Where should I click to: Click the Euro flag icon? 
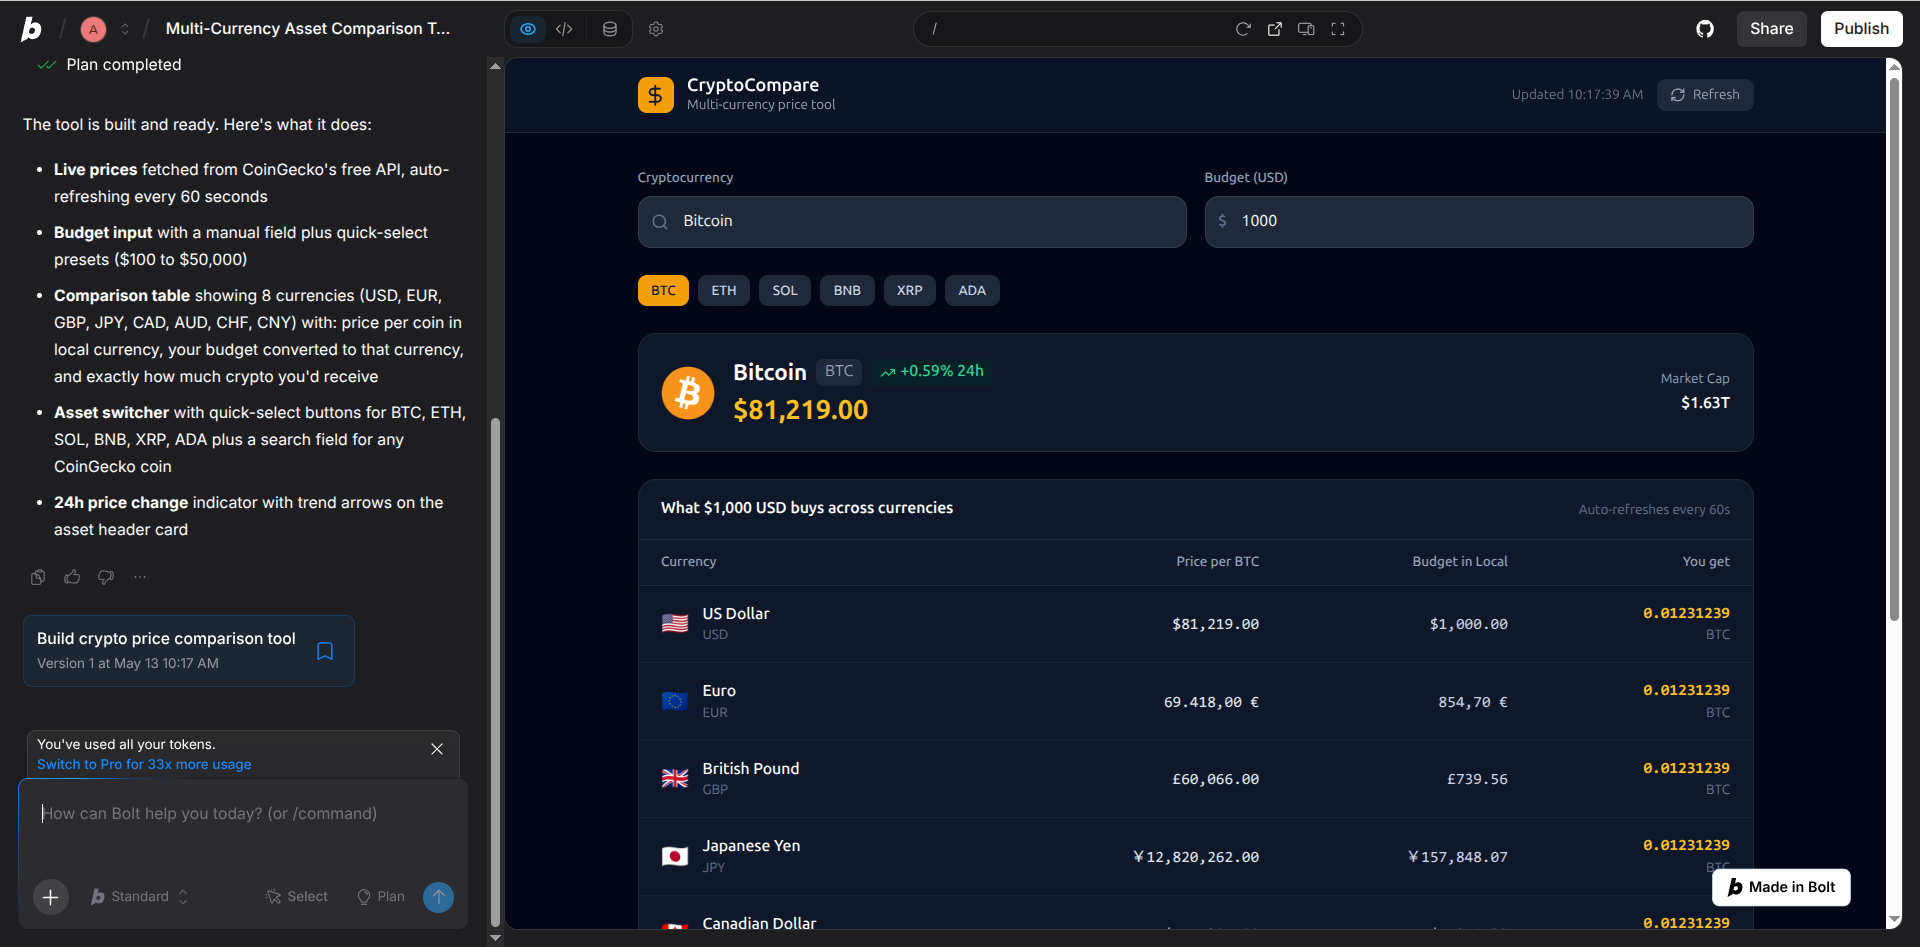click(x=675, y=701)
